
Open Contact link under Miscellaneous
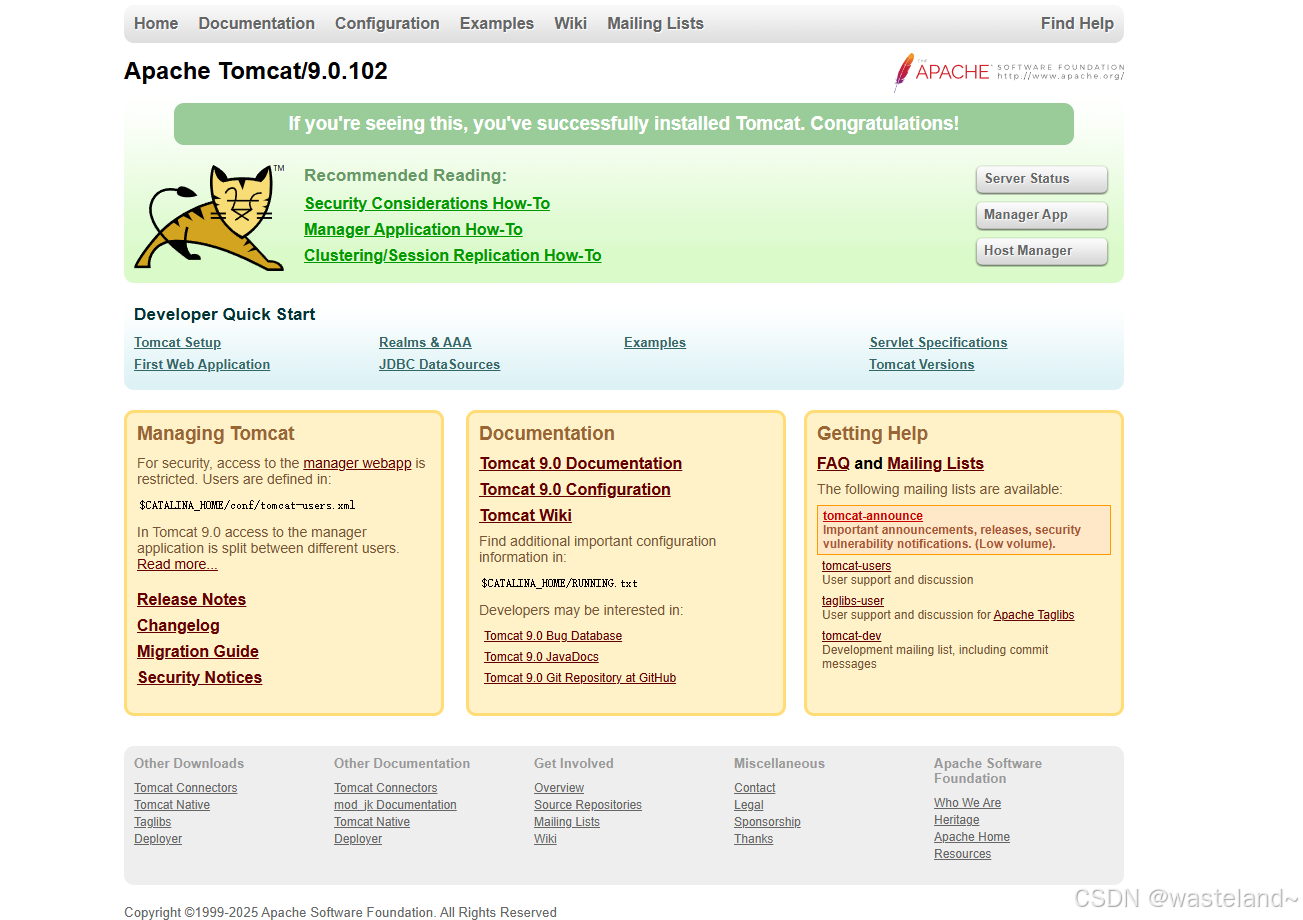point(755,788)
